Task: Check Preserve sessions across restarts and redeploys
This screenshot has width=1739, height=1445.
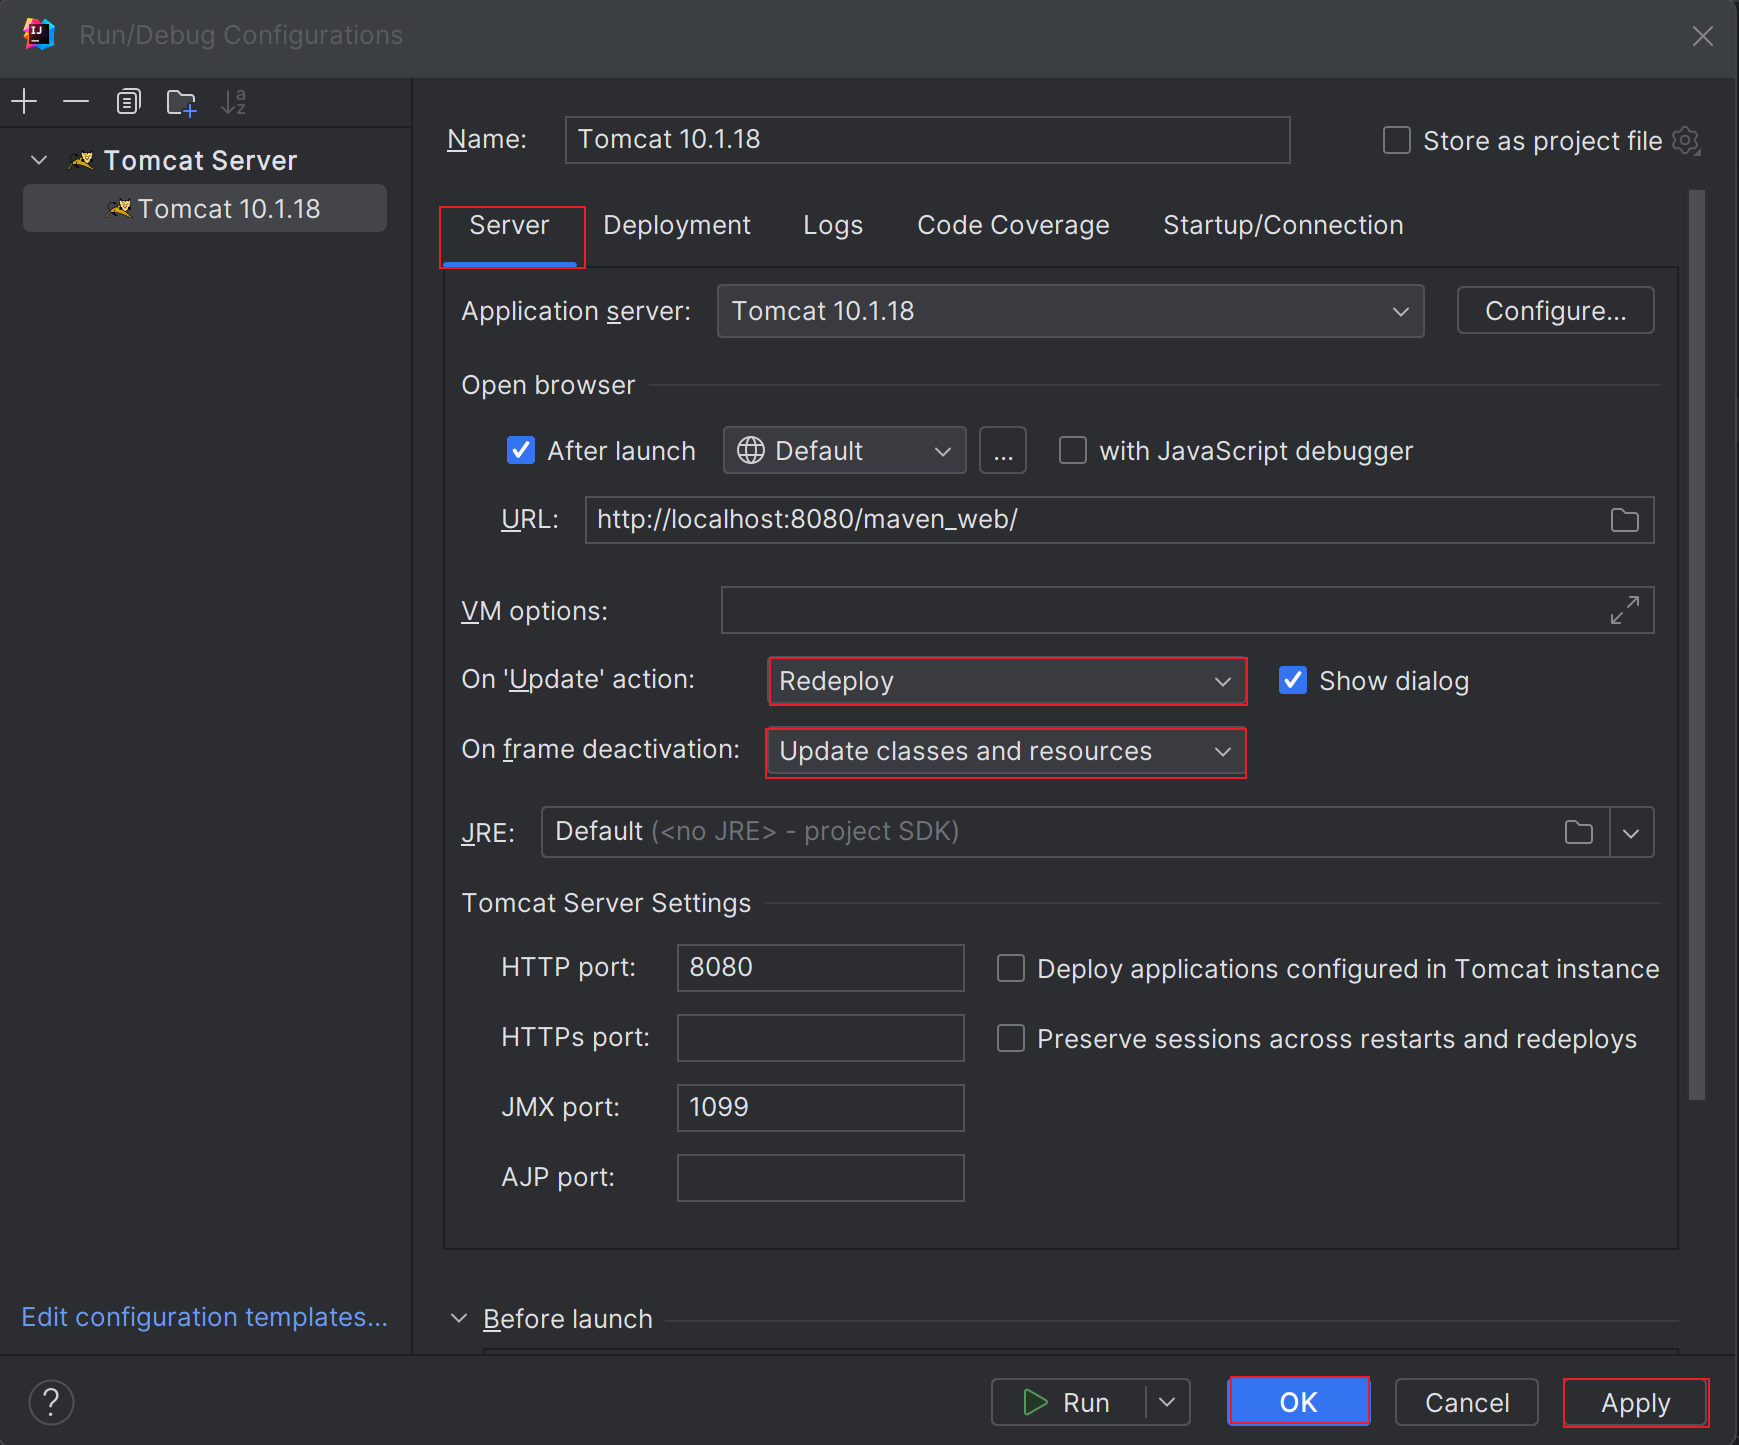Action: [1010, 1038]
